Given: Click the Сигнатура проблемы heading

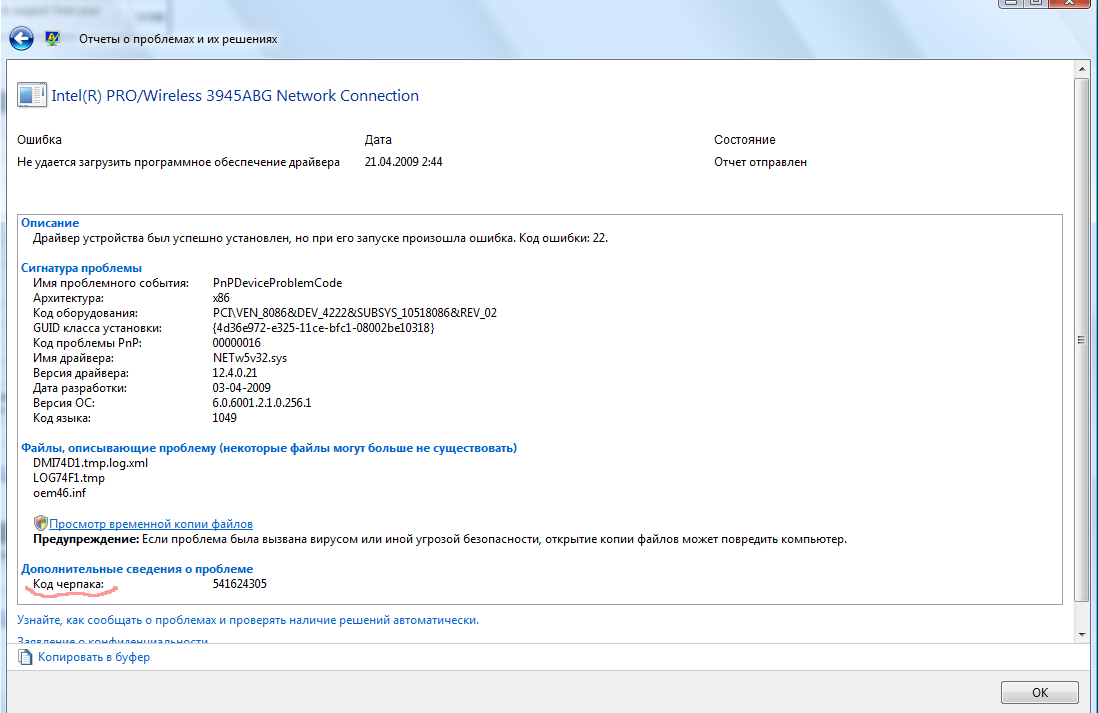Looking at the screenshot, I should 81,268.
